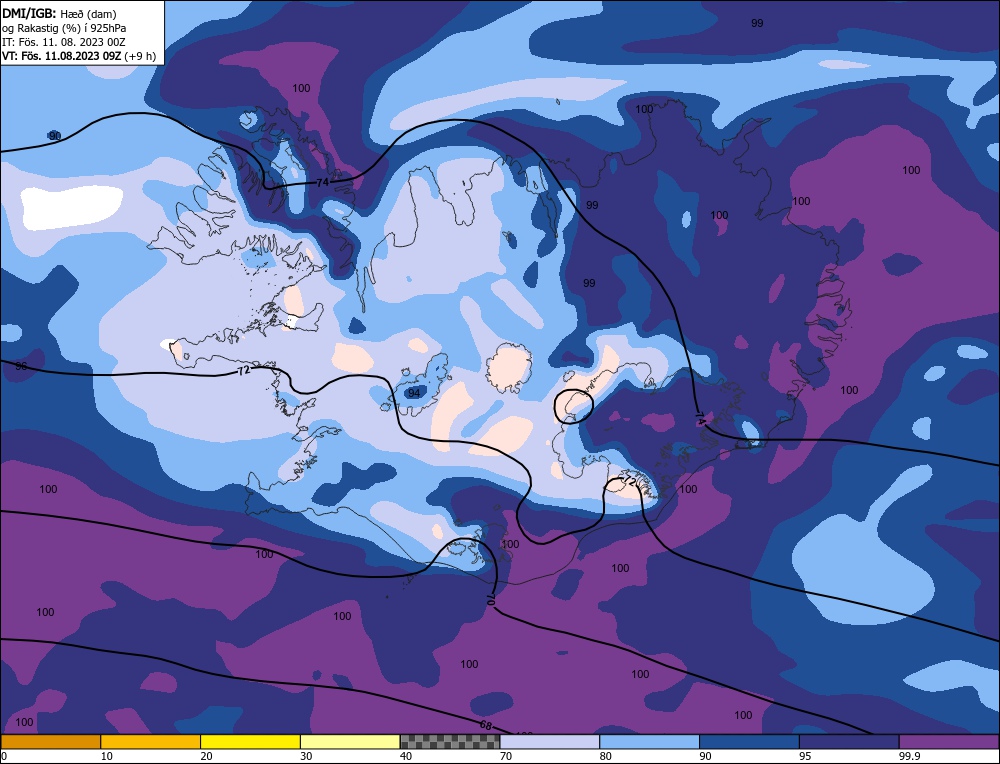1000x764 pixels.
Task: Click the '96' value at the map's left edge
Action: pyautogui.click(x=21, y=366)
